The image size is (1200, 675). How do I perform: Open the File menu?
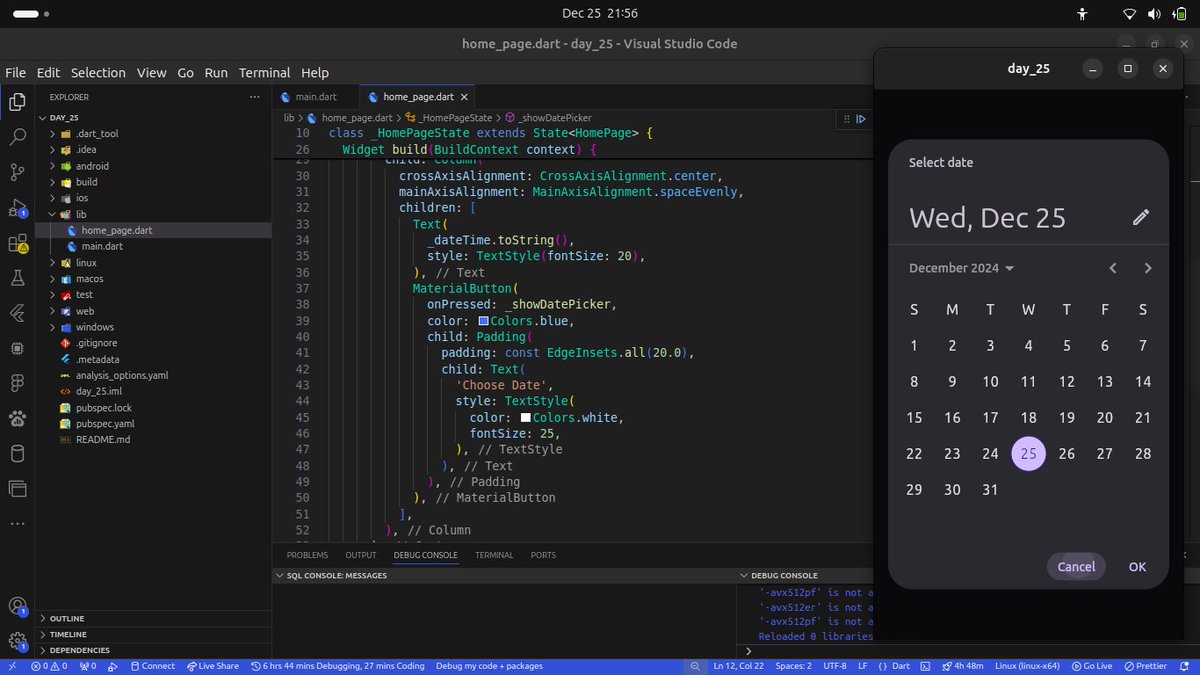tap(15, 73)
